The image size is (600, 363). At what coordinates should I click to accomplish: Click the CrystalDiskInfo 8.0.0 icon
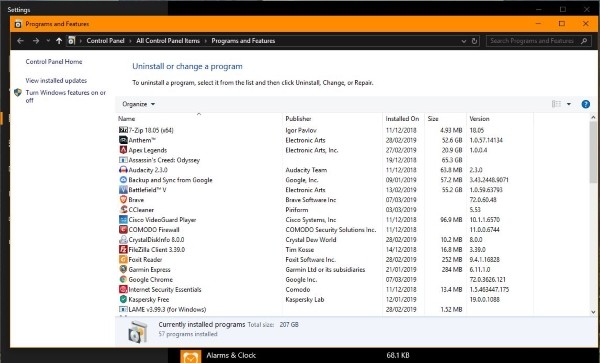point(123,239)
